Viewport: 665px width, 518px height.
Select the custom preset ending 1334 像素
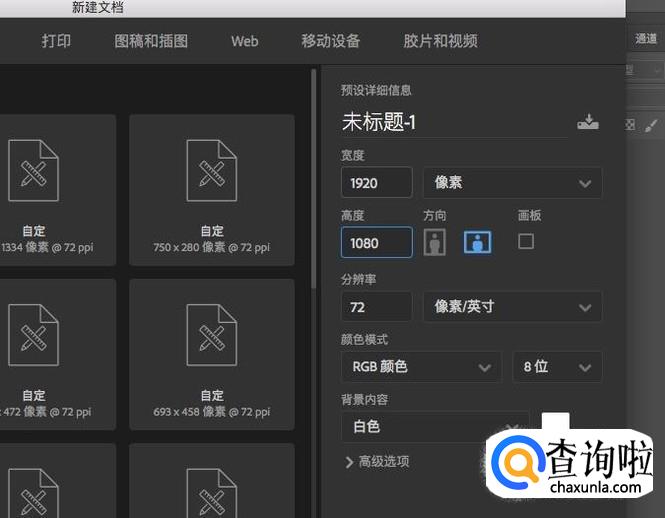click(57, 190)
